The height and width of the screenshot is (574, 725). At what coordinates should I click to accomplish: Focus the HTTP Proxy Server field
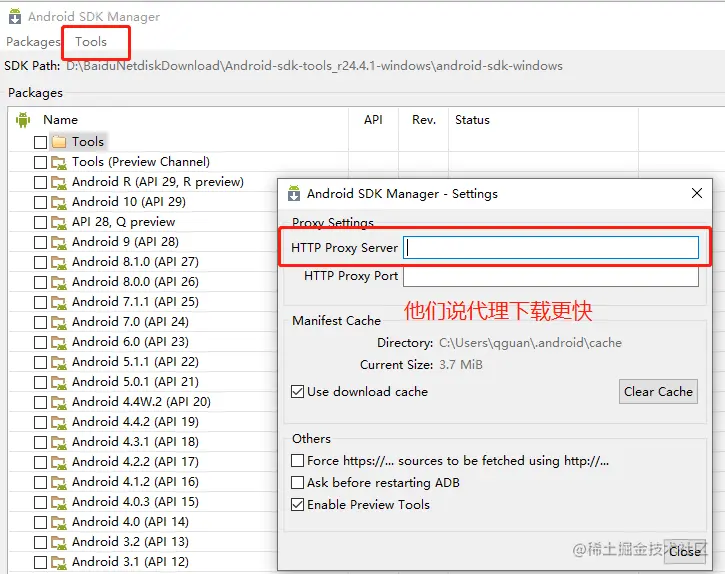[551, 247]
